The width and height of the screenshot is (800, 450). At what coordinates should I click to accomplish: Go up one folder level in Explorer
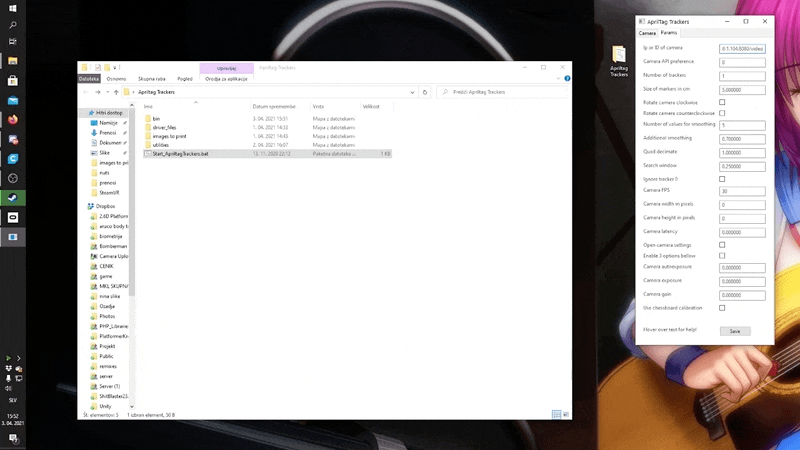point(116,92)
